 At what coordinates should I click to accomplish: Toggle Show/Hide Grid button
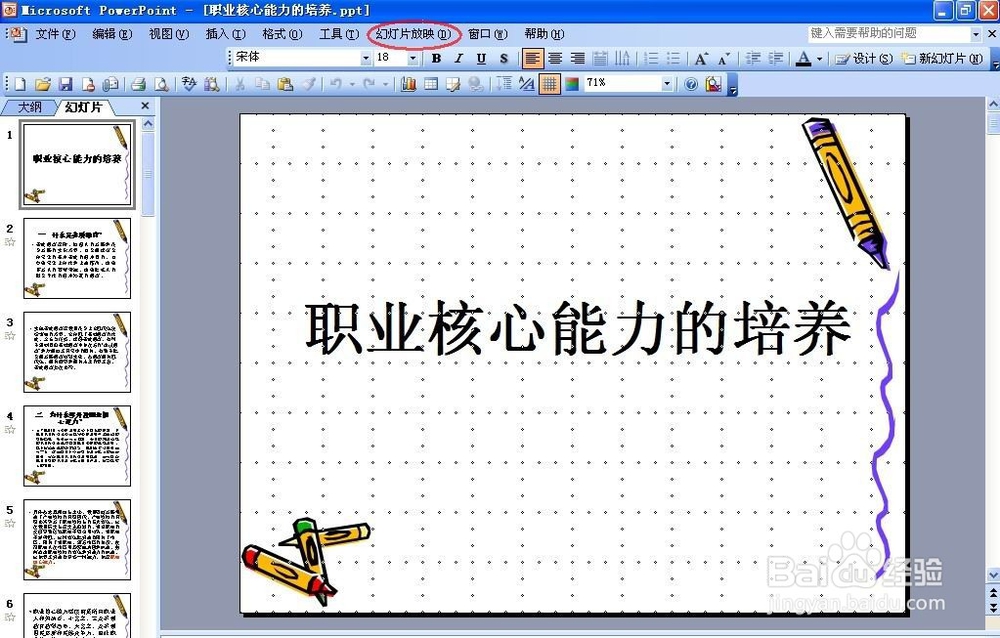[549, 84]
